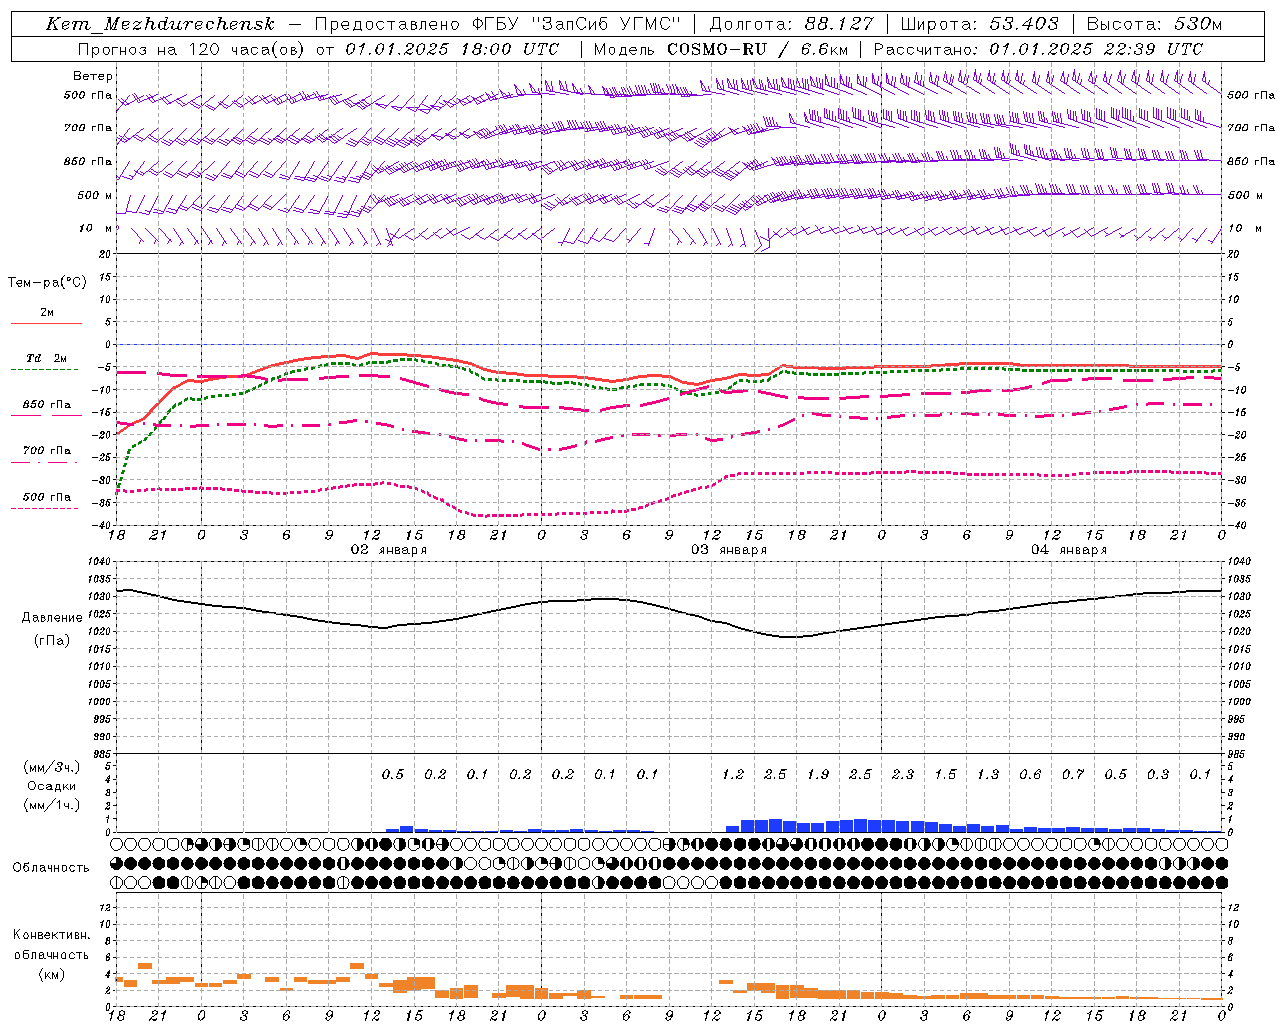Select the (мм/1ч.) precipitation unit label
Image resolution: width=1280 pixels, height=1024 pixels.
point(52,805)
